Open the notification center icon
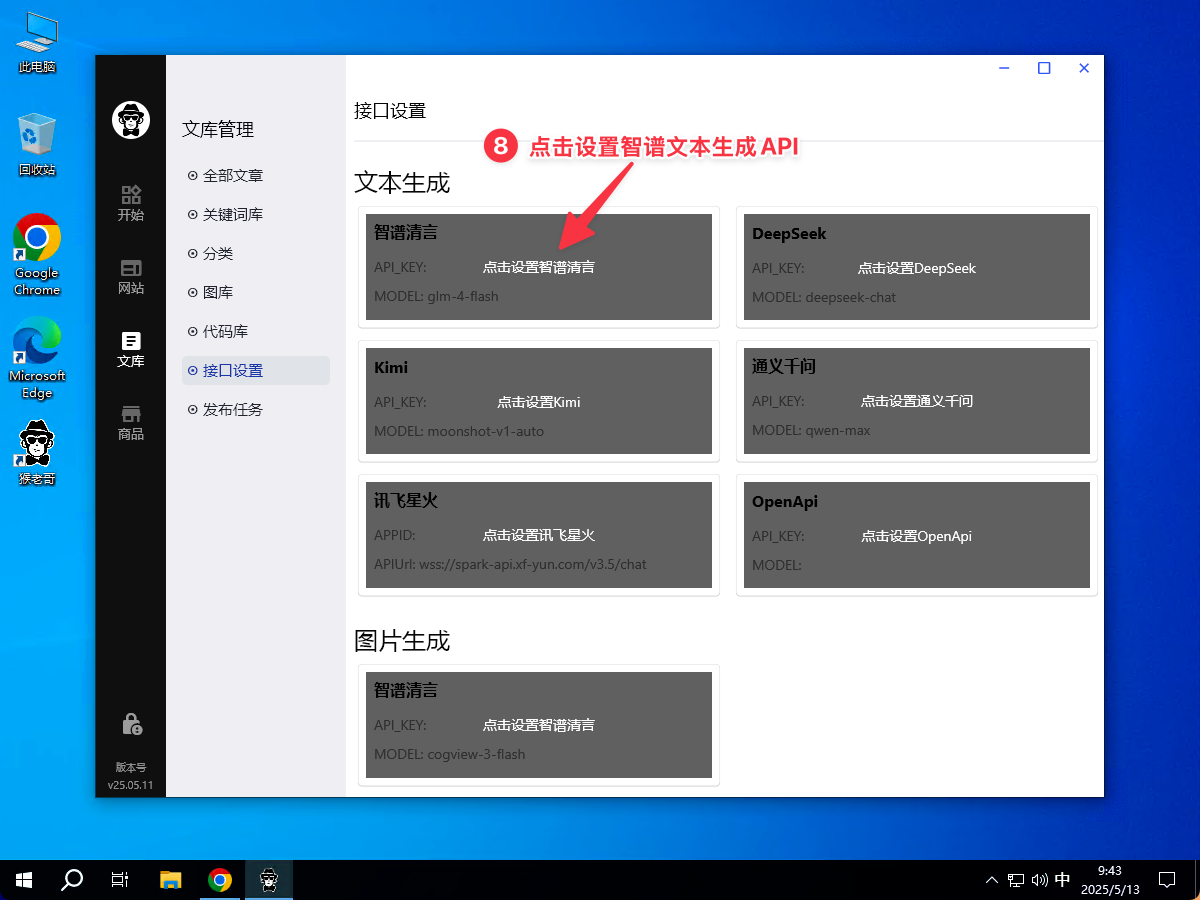 [x=1167, y=880]
